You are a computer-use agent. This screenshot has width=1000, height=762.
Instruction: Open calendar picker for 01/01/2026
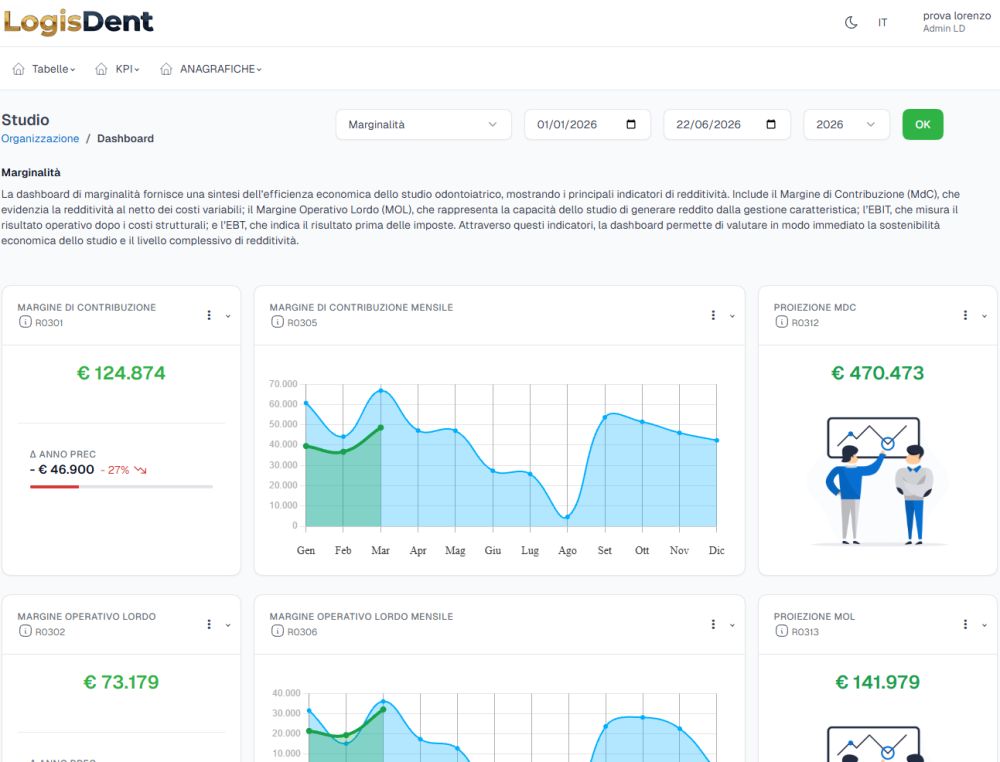click(631, 124)
